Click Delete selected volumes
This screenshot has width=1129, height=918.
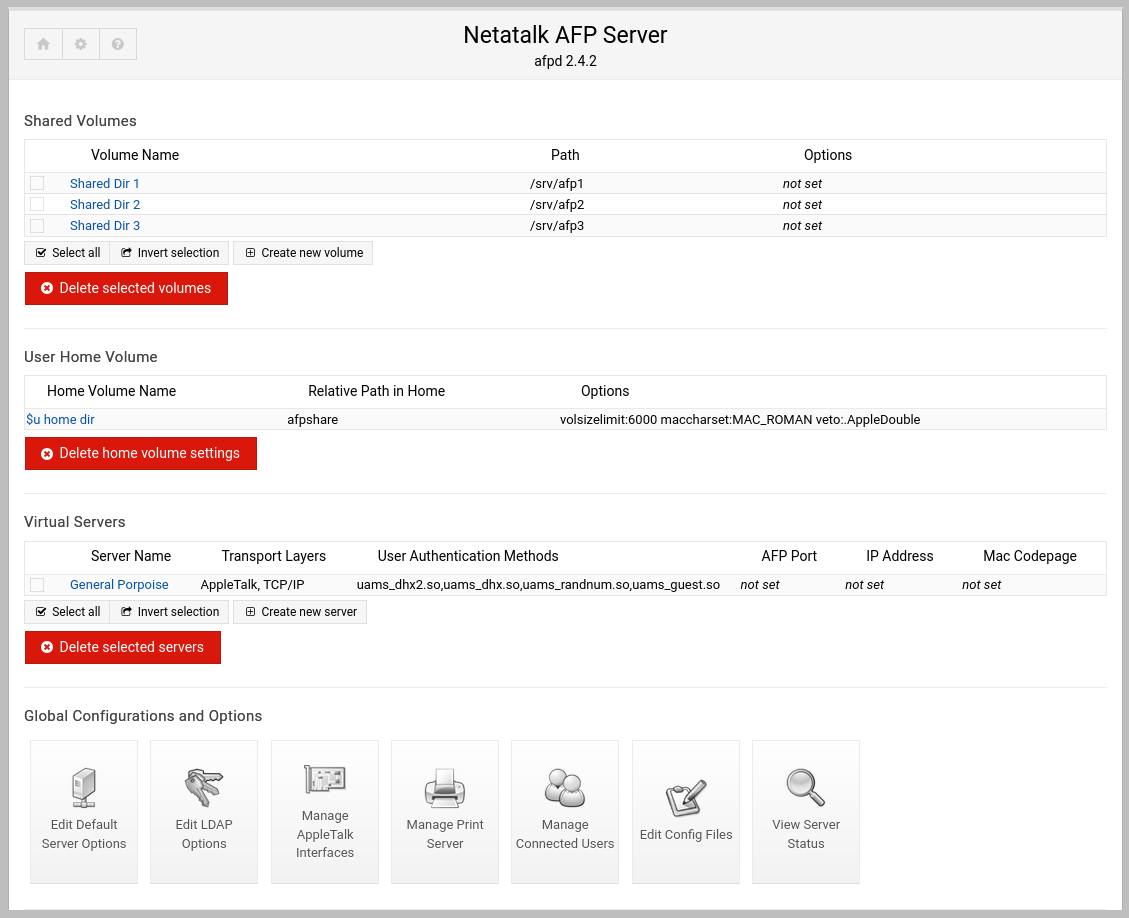(126, 288)
